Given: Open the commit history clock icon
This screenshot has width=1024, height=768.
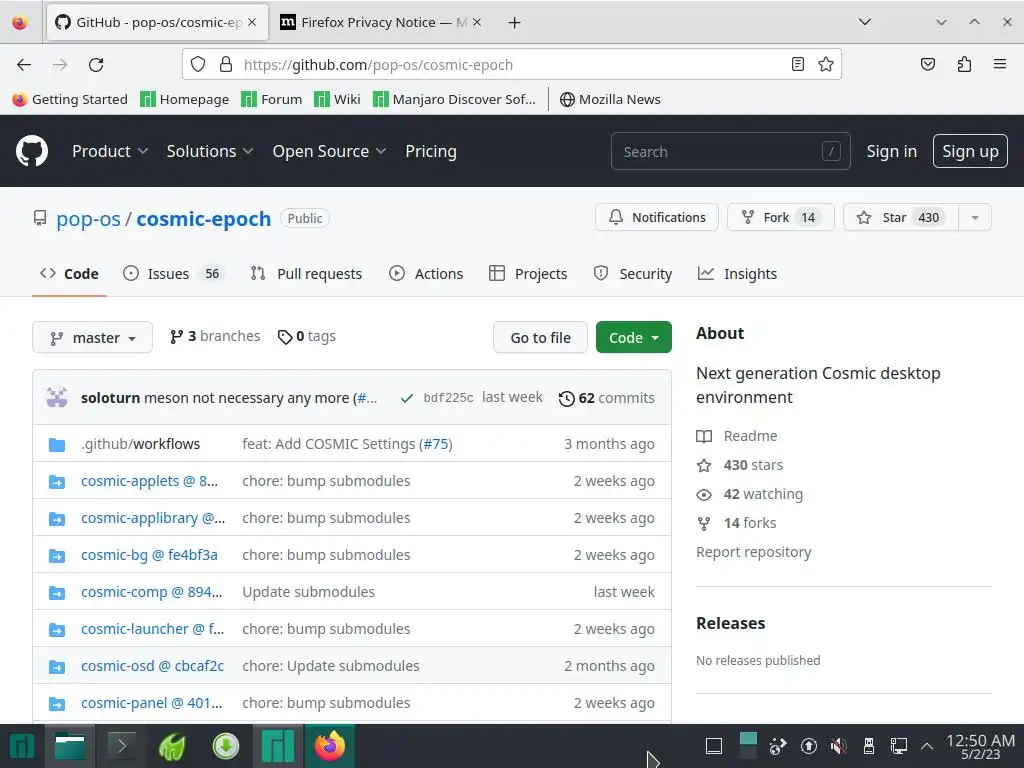Looking at the screenshot, I should 566,398.
